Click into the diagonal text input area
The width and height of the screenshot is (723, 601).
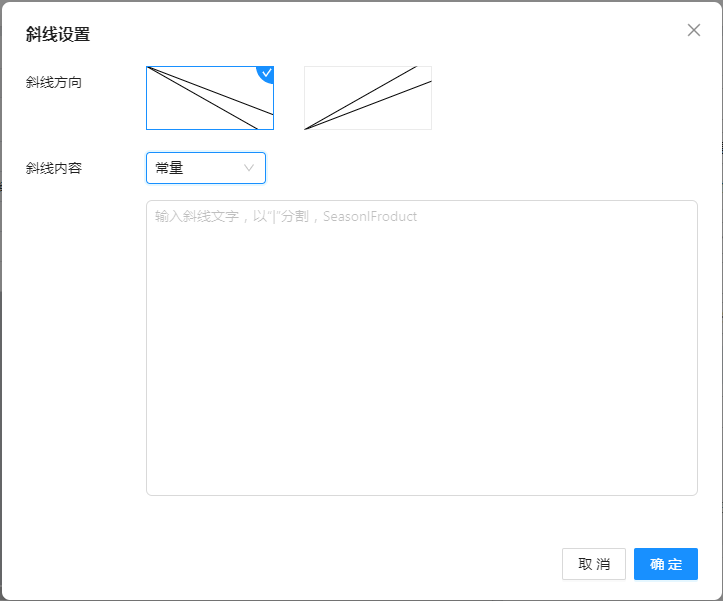pyautogui.click(x=421, y=347)
